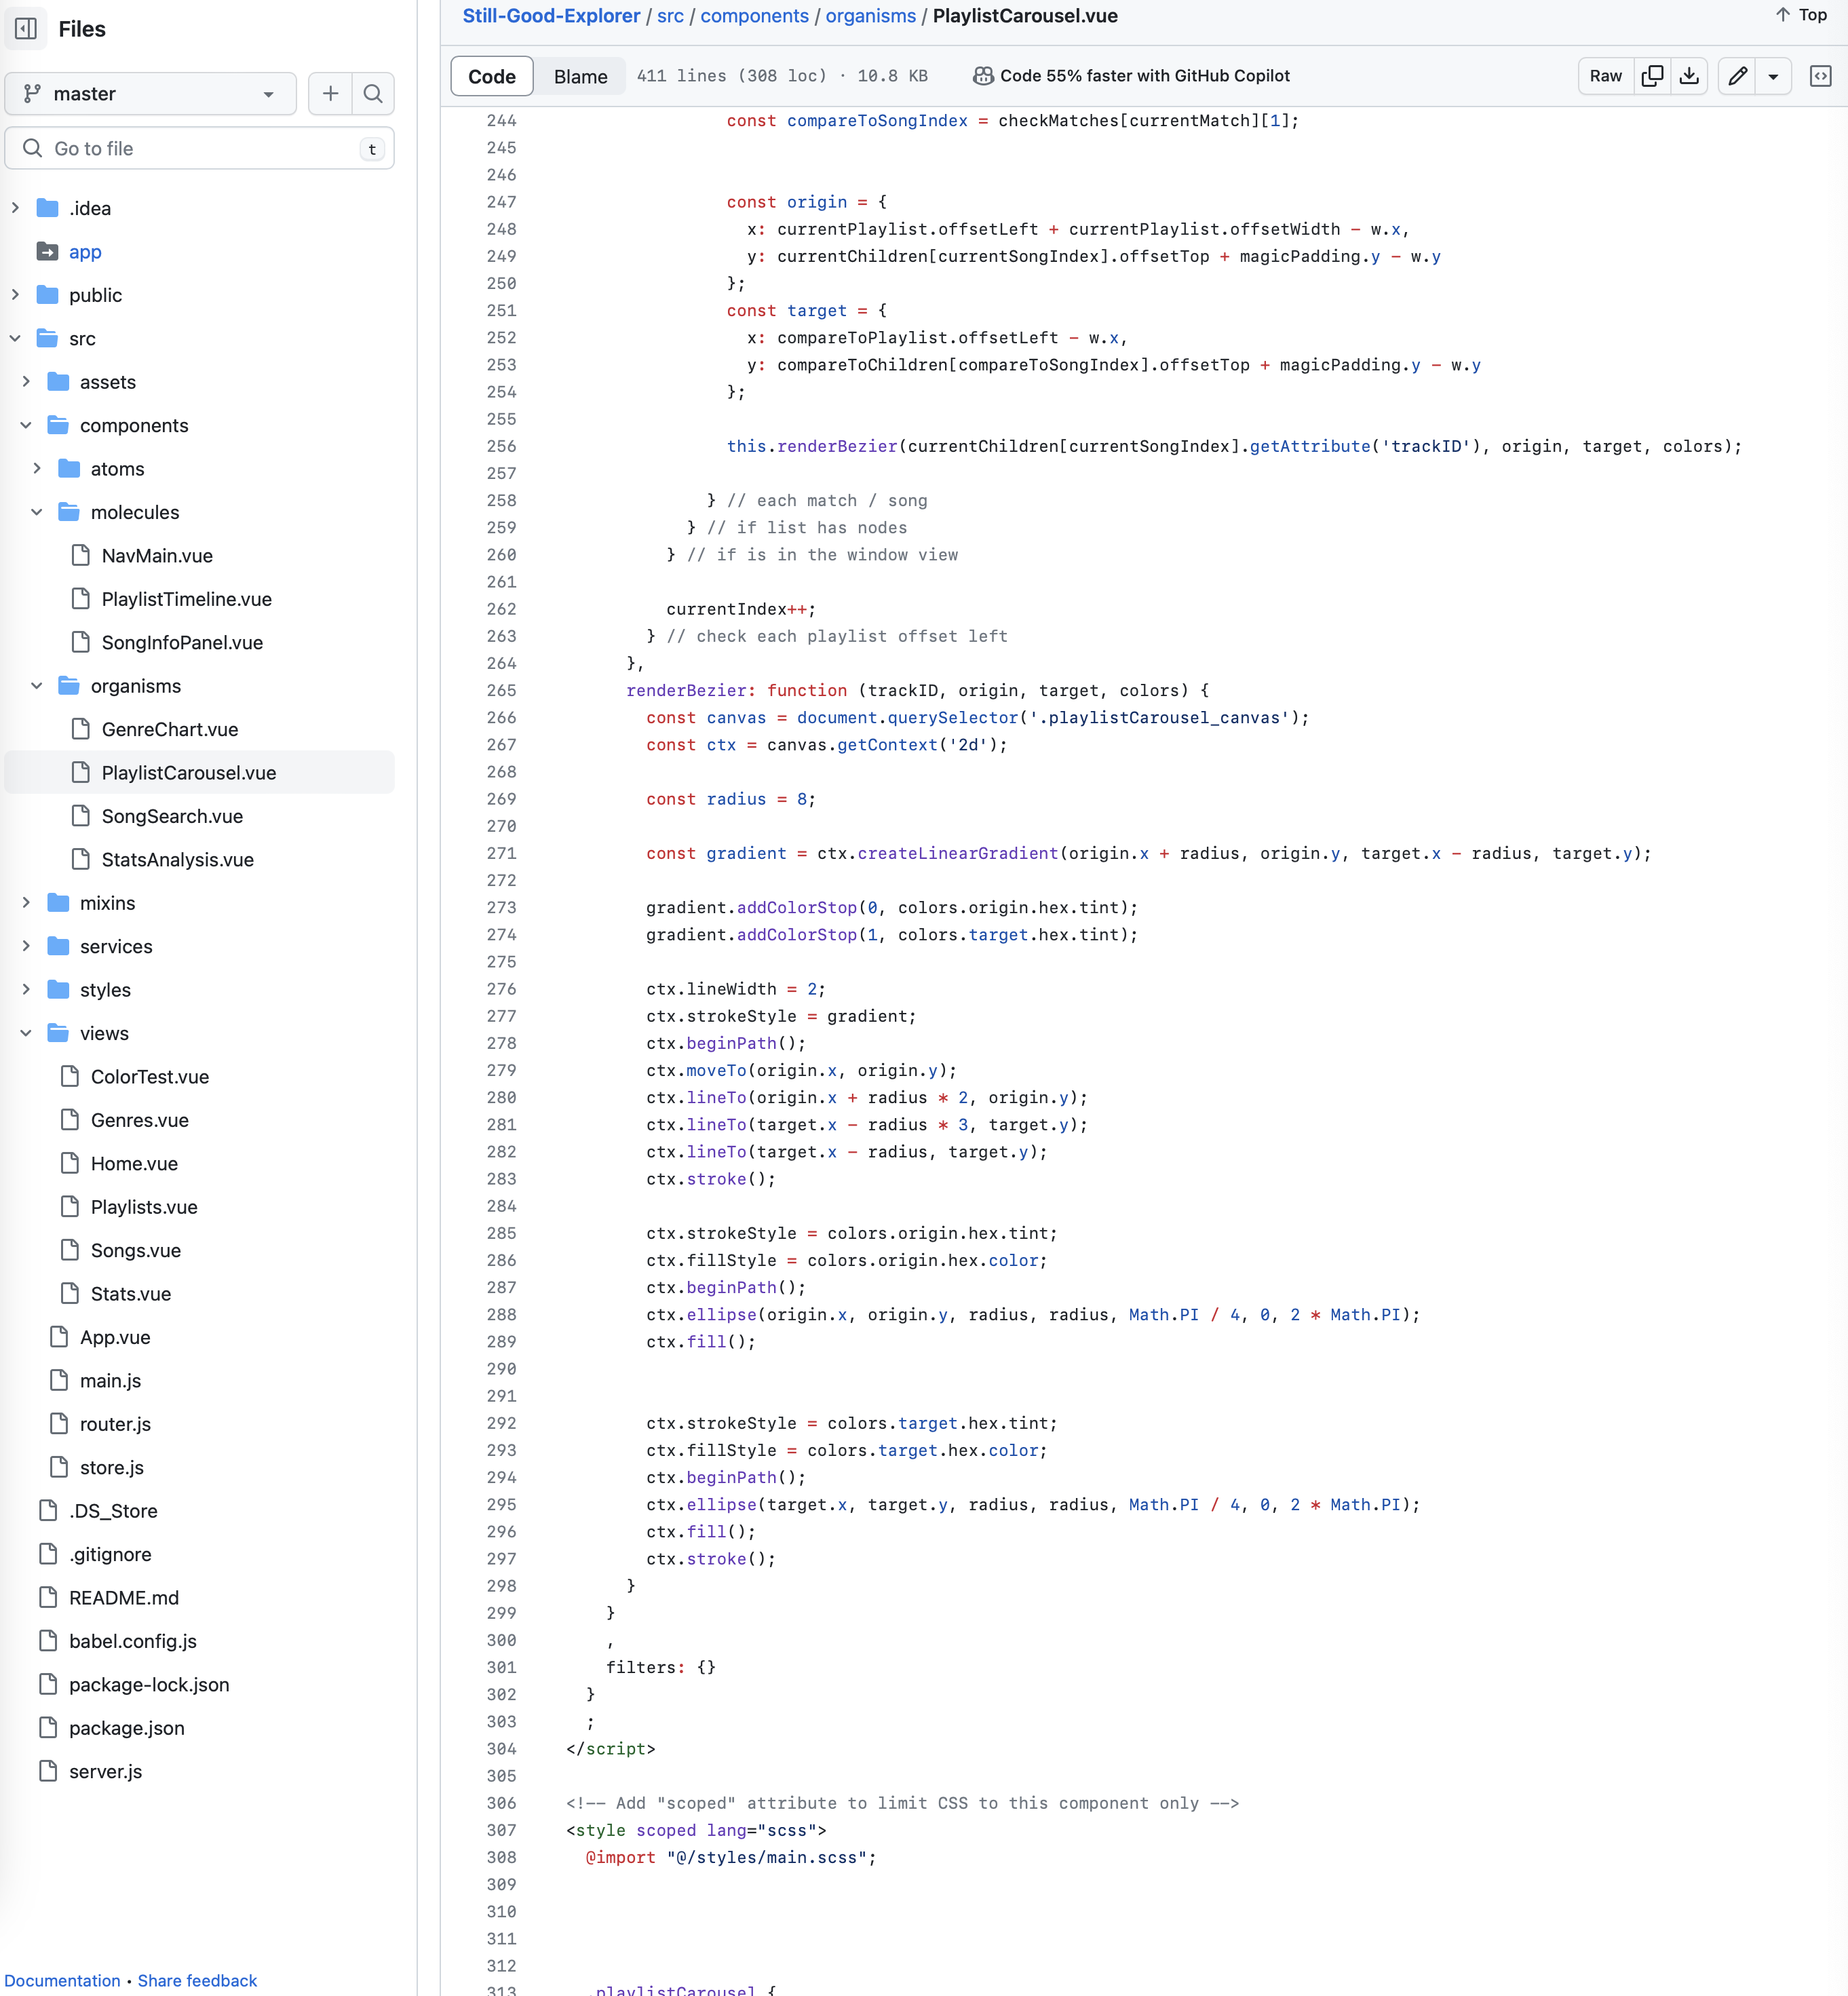
Task: Open the master branch selector
Action: (151, 93)
